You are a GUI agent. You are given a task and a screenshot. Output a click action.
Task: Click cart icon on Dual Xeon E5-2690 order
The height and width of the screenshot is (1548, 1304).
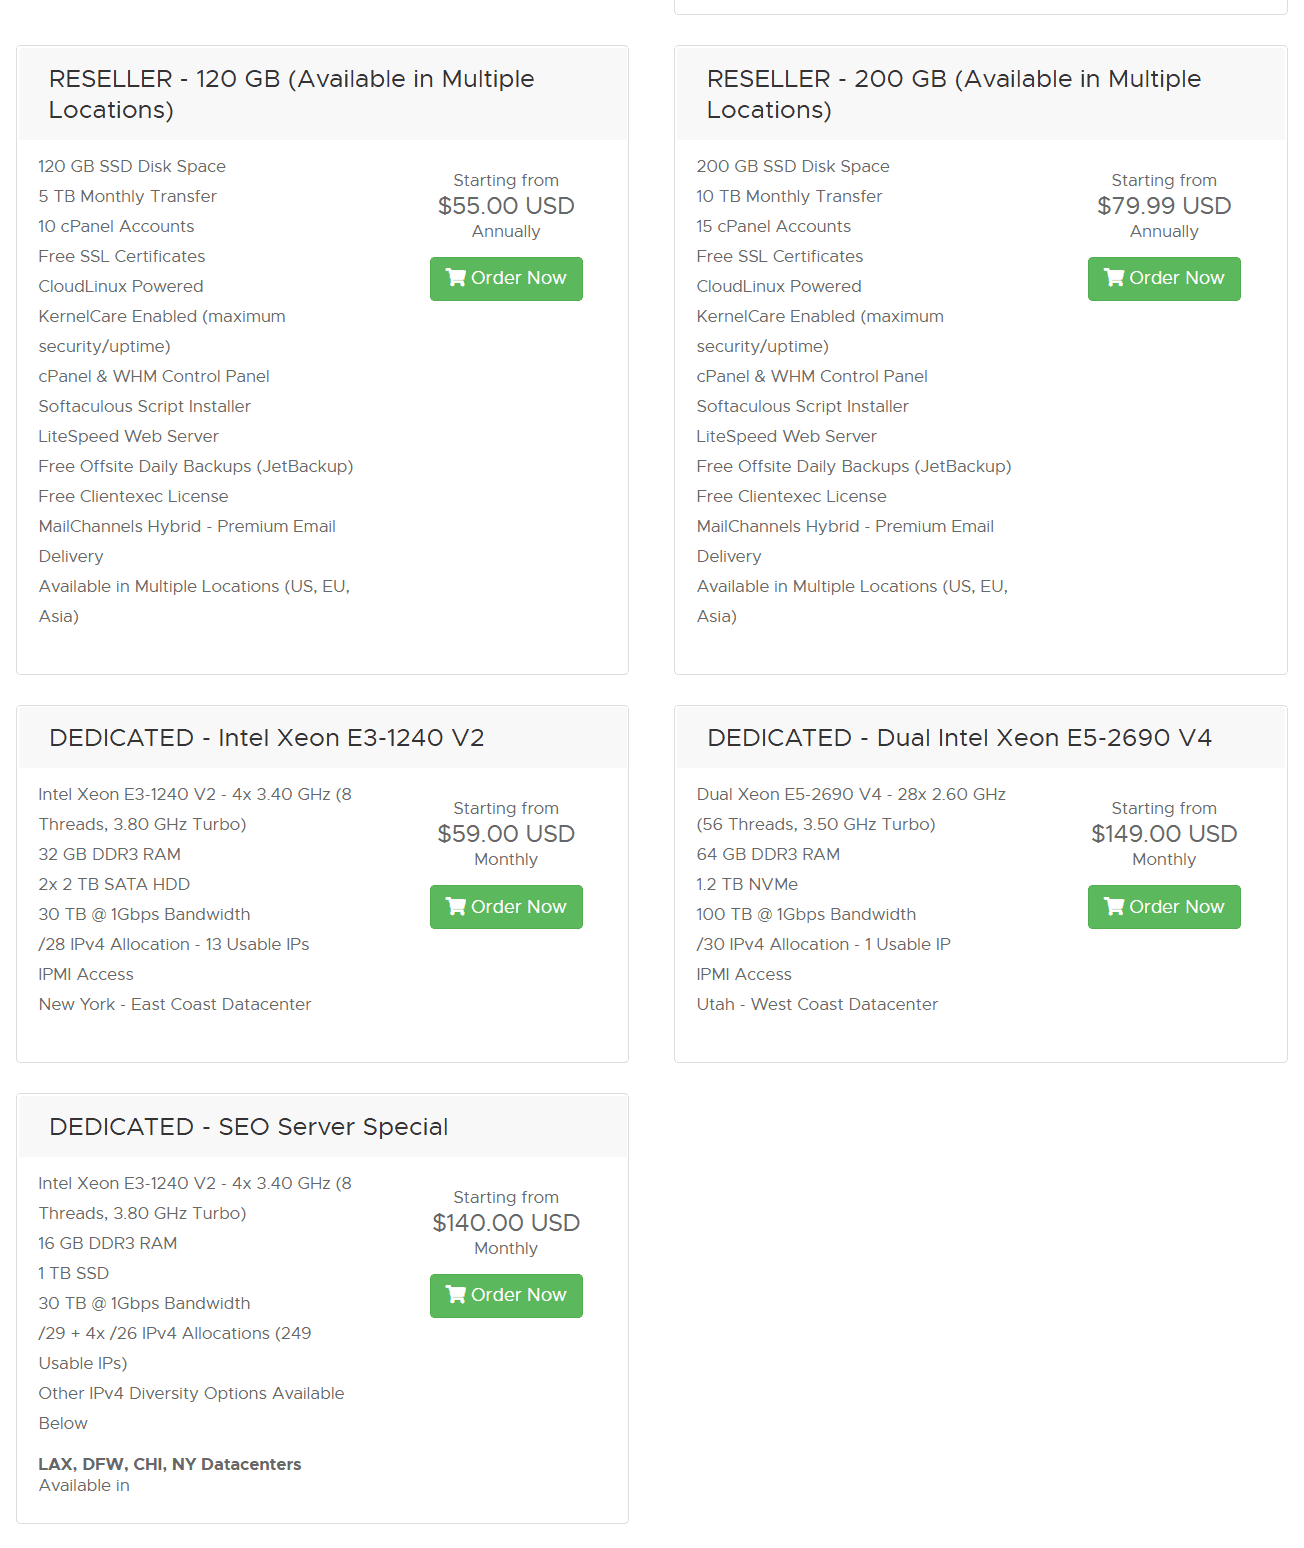(1114, 907)
